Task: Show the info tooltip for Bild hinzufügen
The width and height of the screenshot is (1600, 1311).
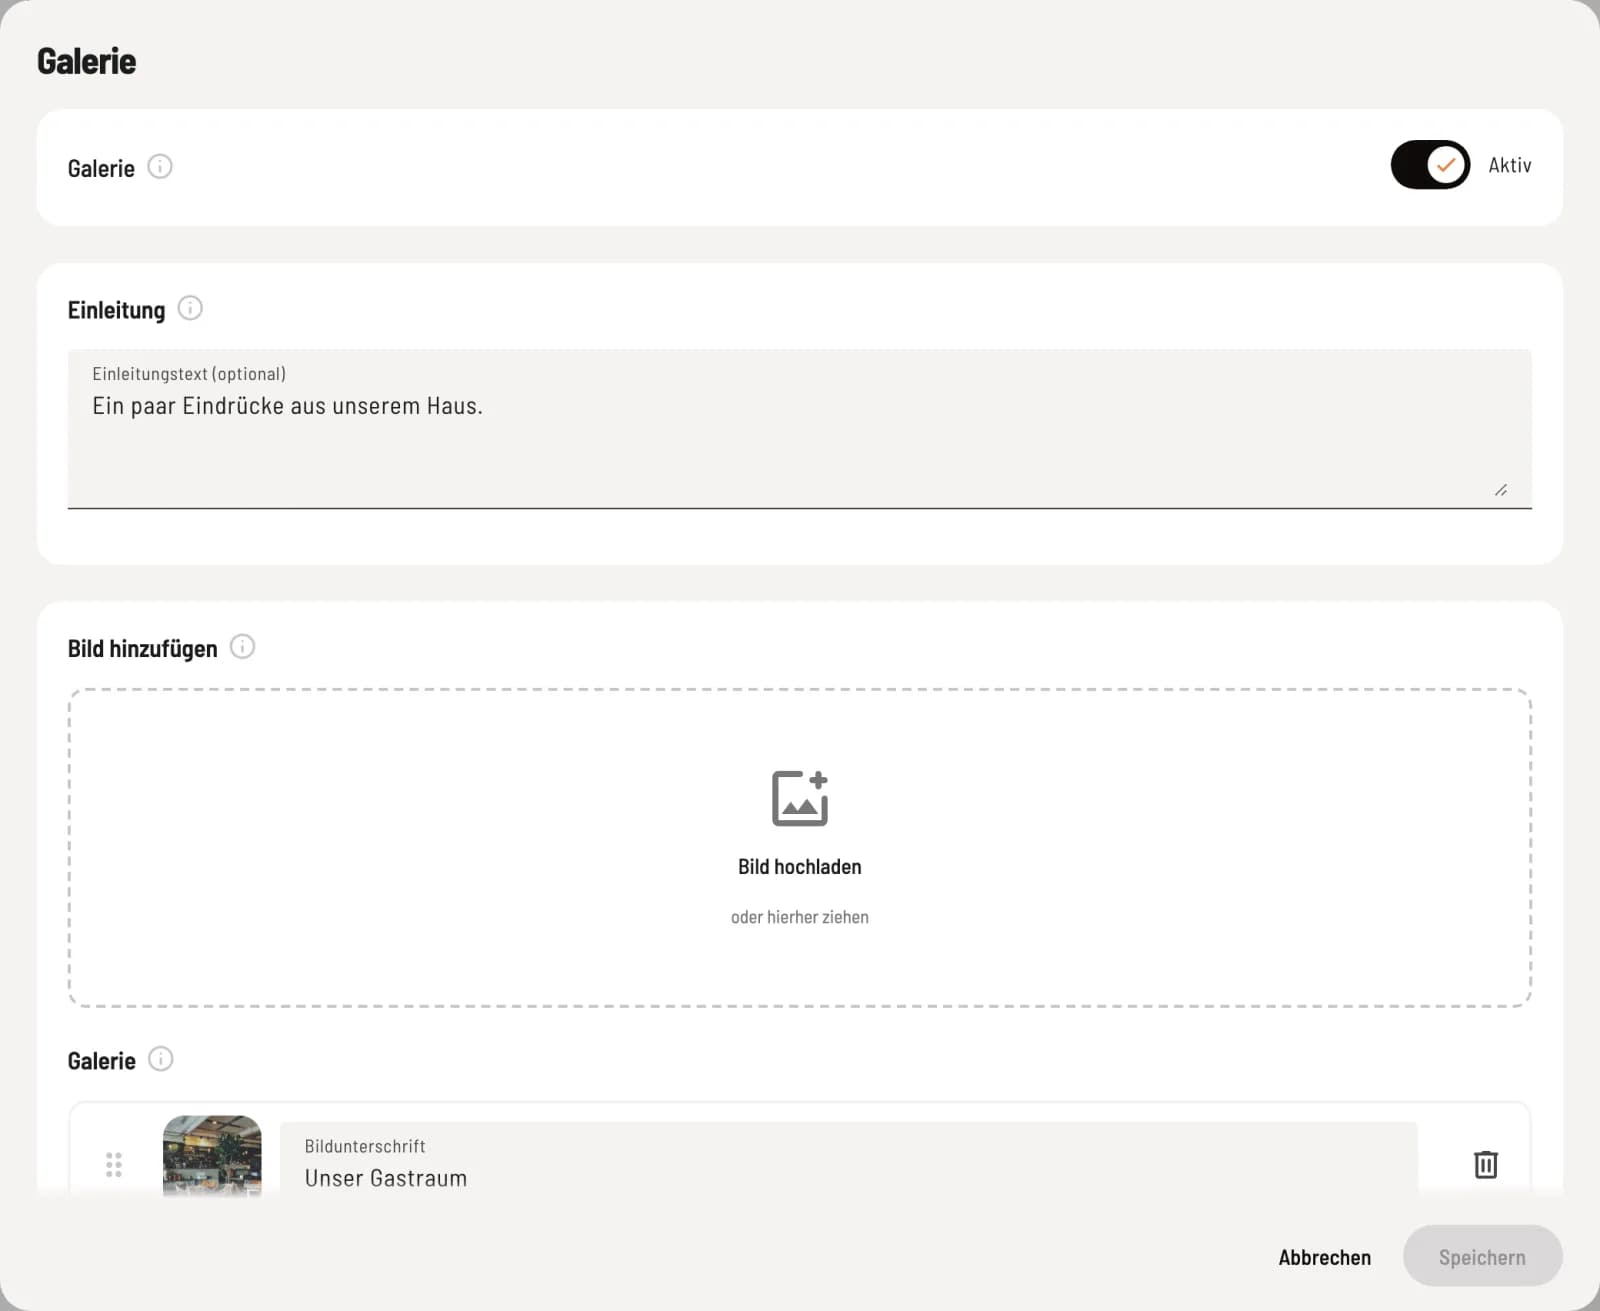Action: point(242,646)
